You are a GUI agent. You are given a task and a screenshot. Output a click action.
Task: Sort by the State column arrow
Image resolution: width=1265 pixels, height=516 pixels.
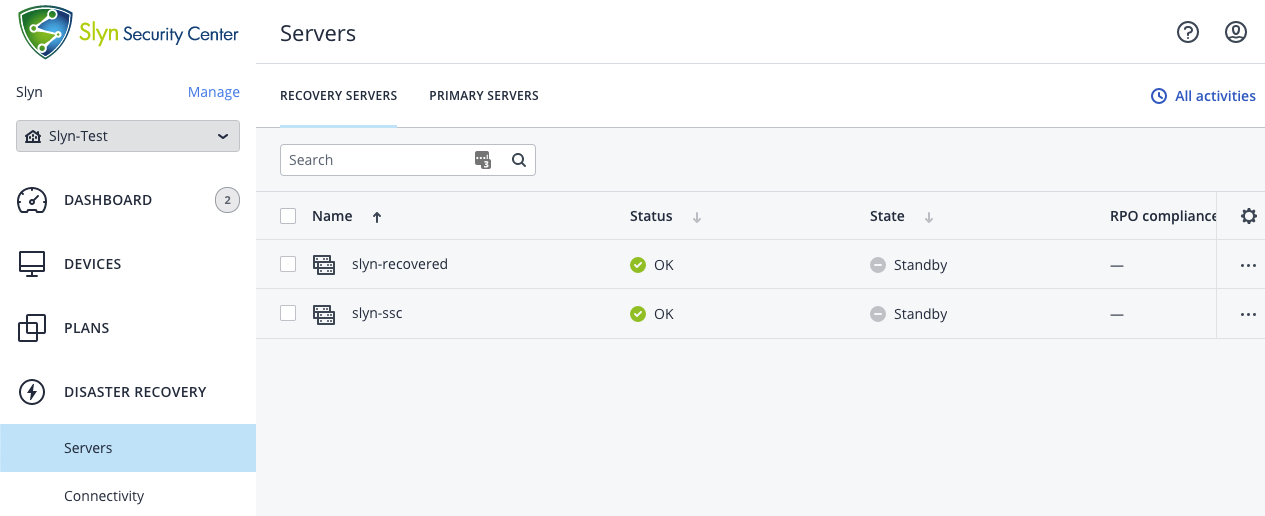click(x=929, y=217)
